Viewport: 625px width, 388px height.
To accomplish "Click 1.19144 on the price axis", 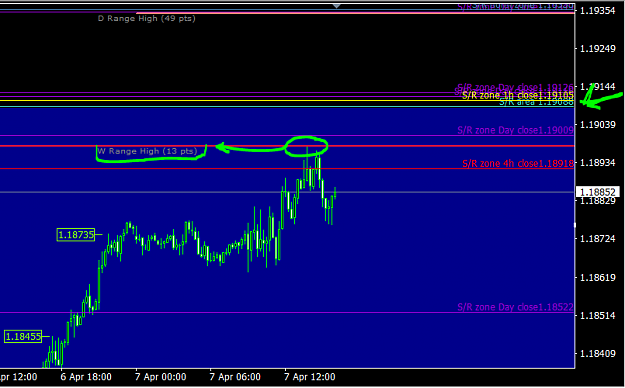I will [598, 87].
